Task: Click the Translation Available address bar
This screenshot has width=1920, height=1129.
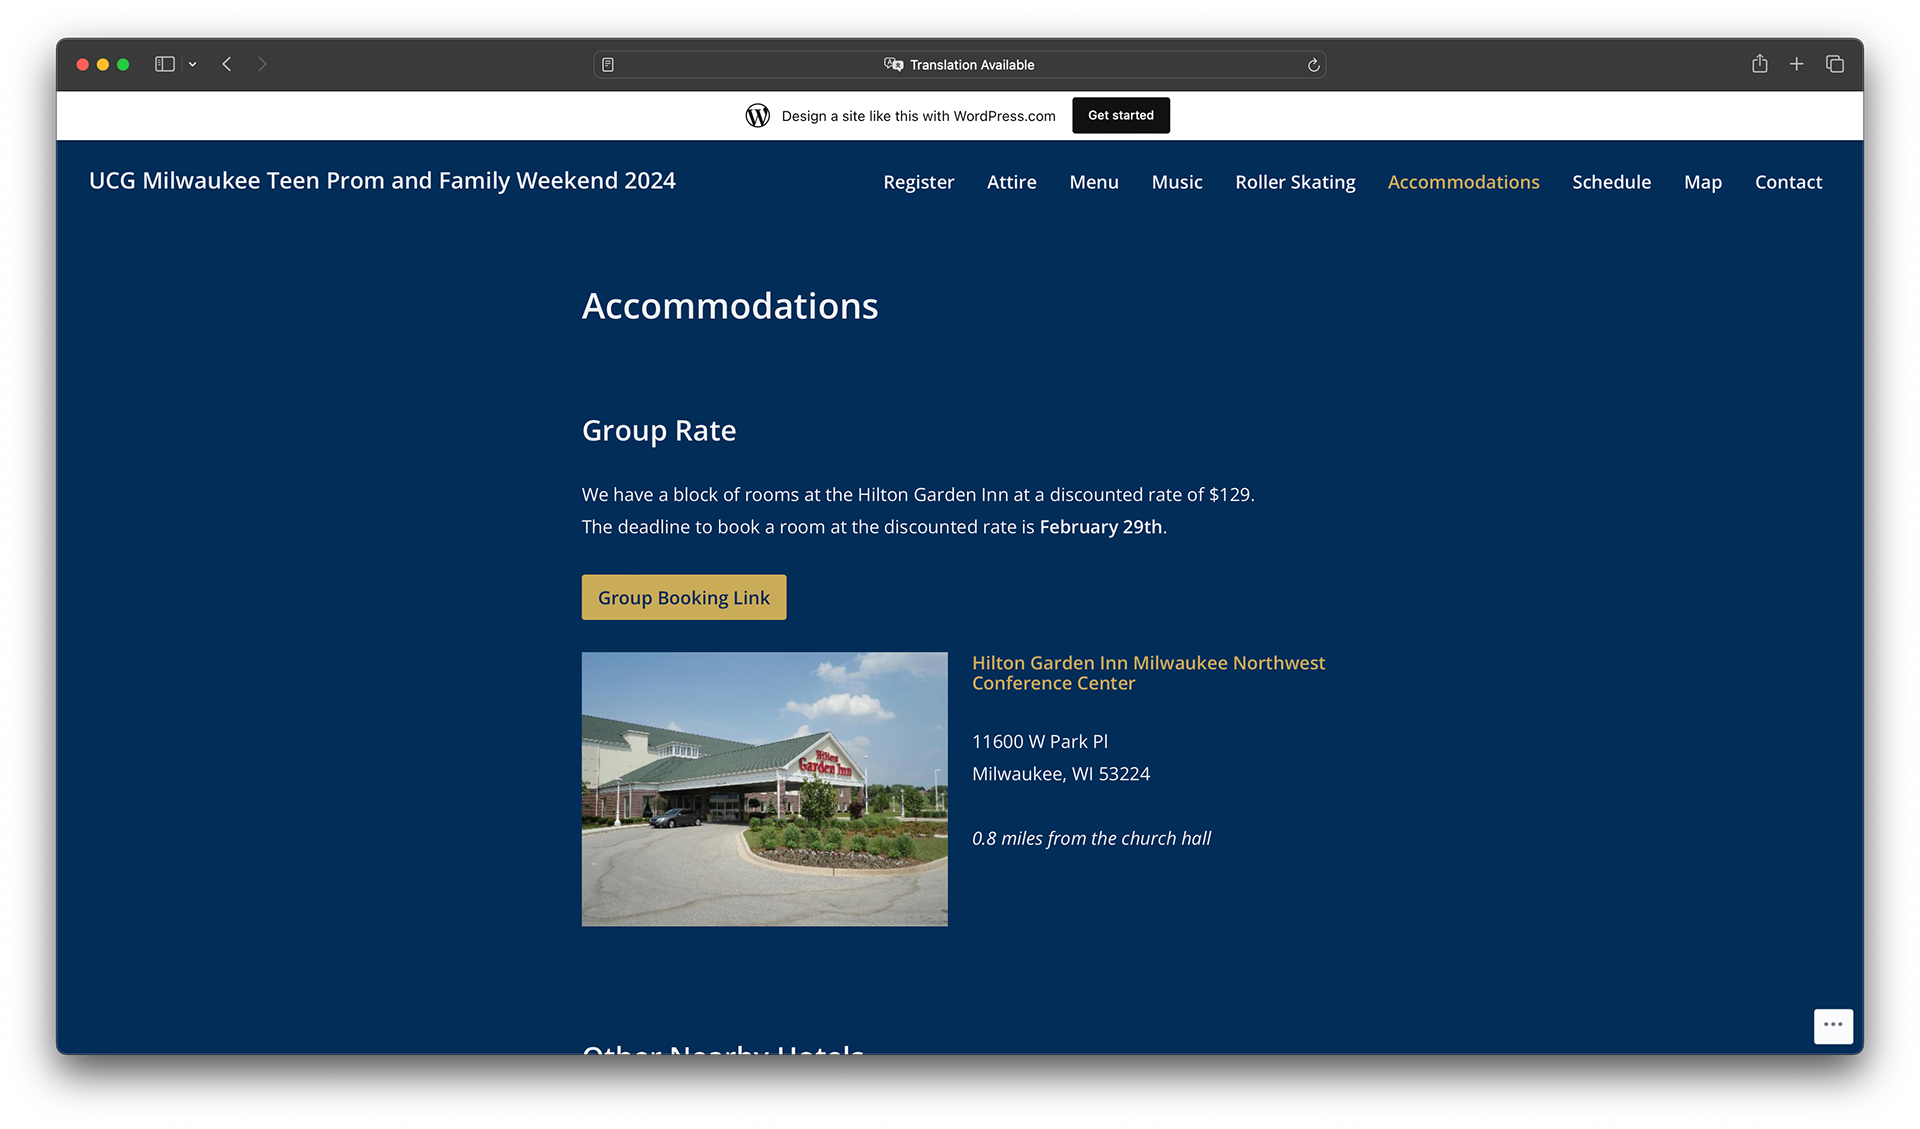Action: click(960, 65)
